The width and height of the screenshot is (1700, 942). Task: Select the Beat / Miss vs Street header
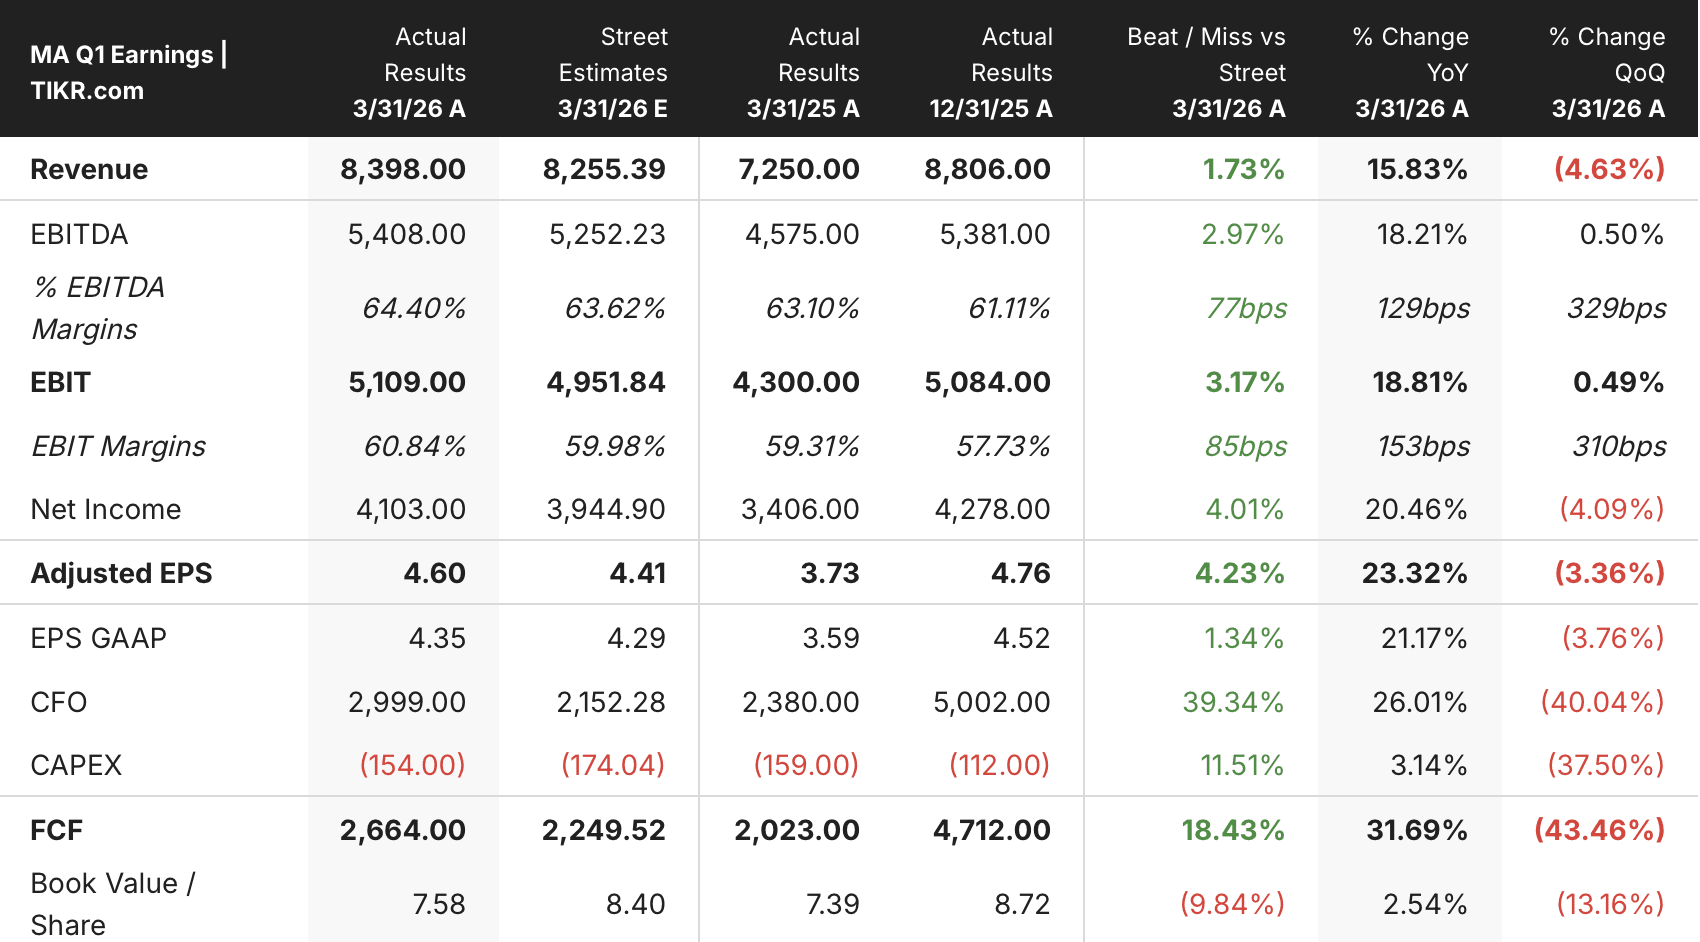coord(1206,72)
